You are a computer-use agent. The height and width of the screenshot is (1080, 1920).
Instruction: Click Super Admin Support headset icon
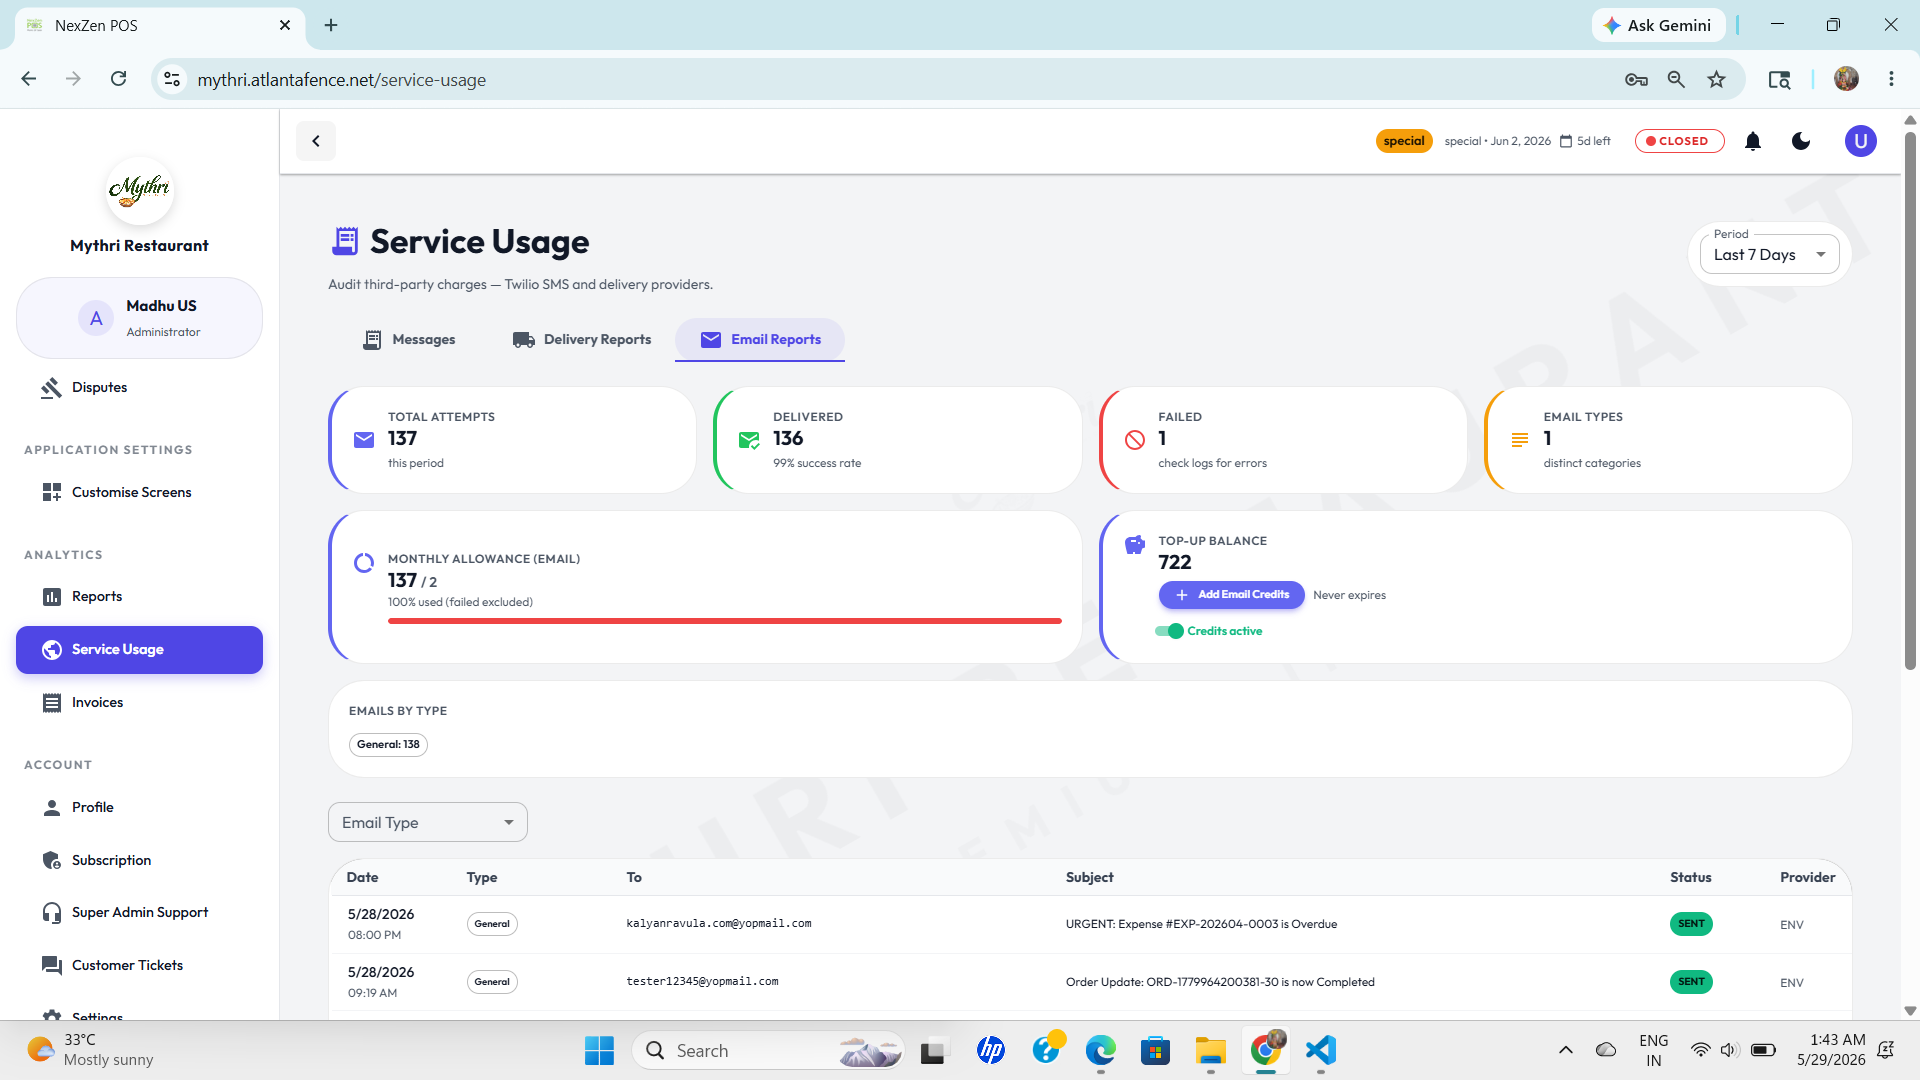point(52,913)
